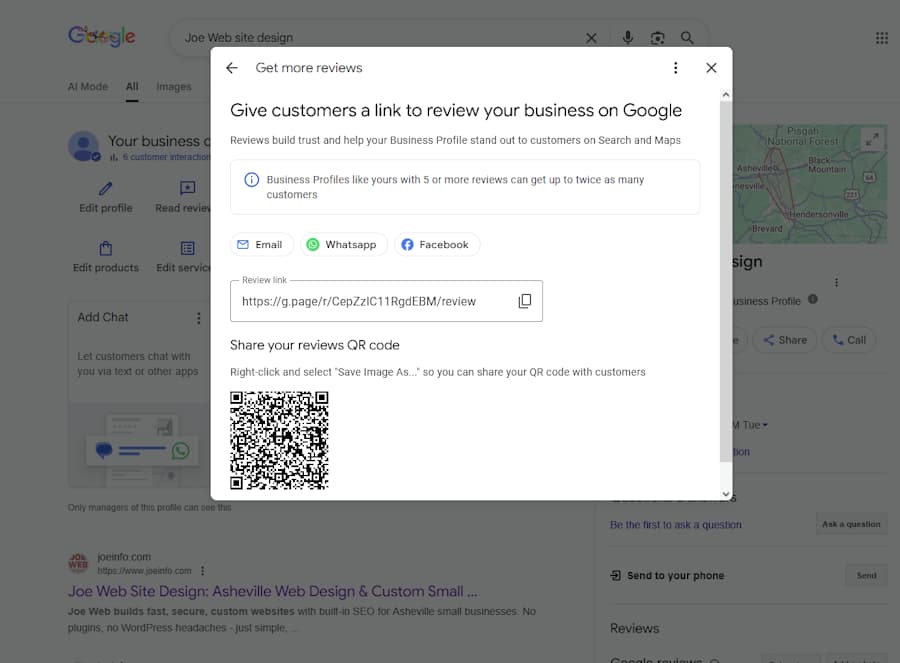Screen dimensions: 900x663
Task: Expand the map to full view
Action: (x=872, y=140)
